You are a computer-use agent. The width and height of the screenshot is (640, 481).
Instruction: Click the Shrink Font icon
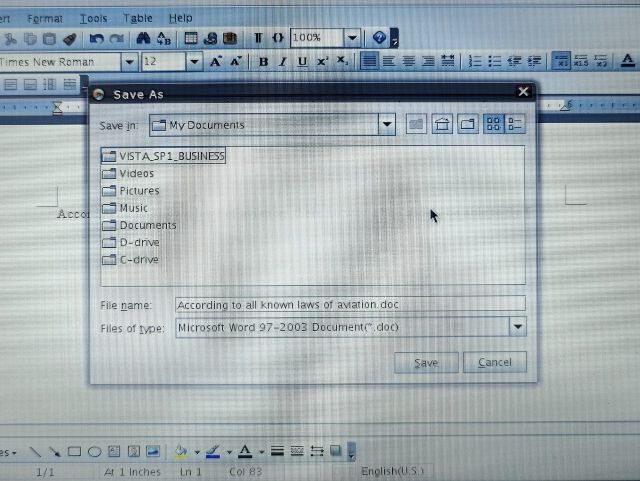coord(236,62)
